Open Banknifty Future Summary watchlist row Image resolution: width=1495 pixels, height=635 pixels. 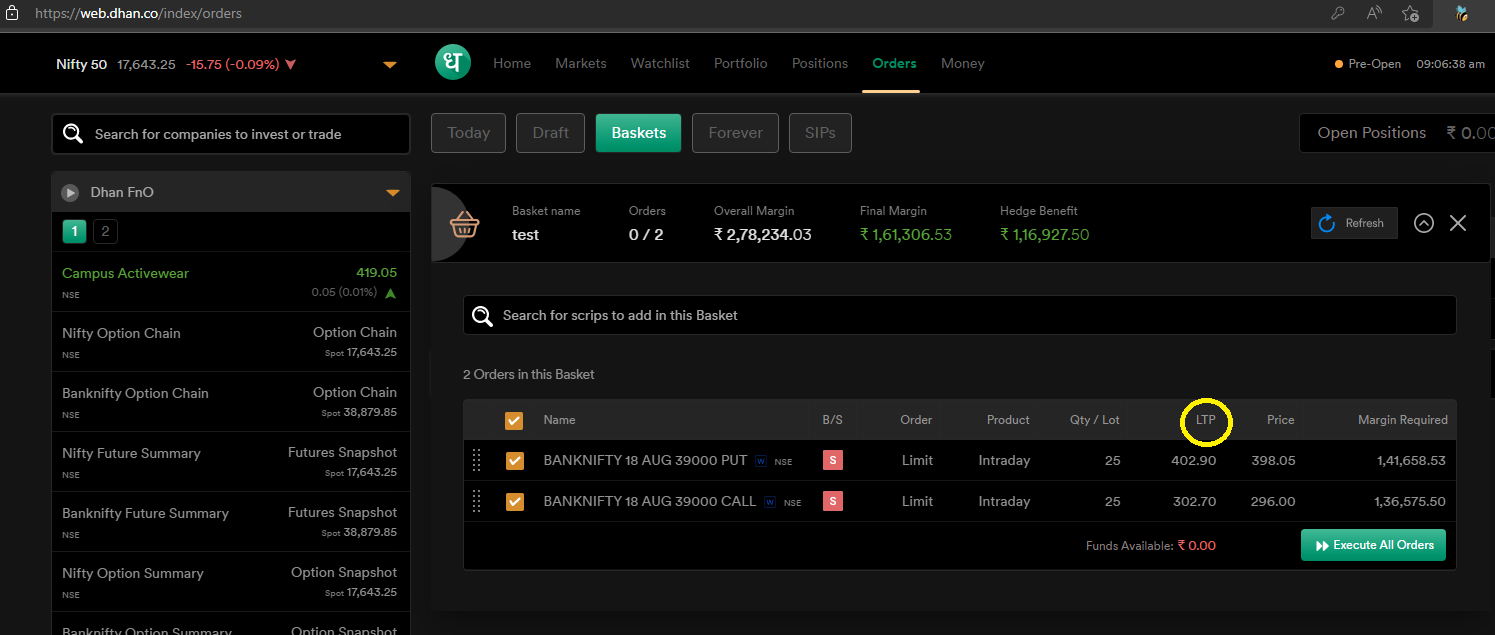pos(230,522)
